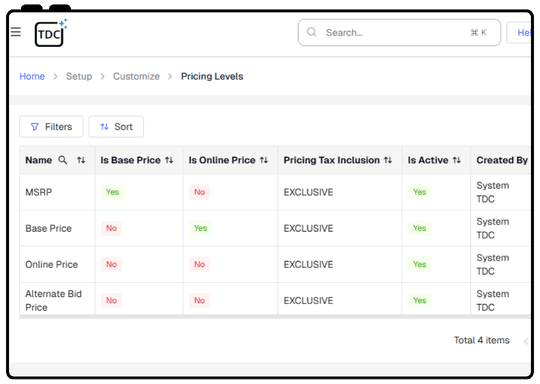Open the Filters button
The image size is (540, 384).
click(x=51, y=127)
